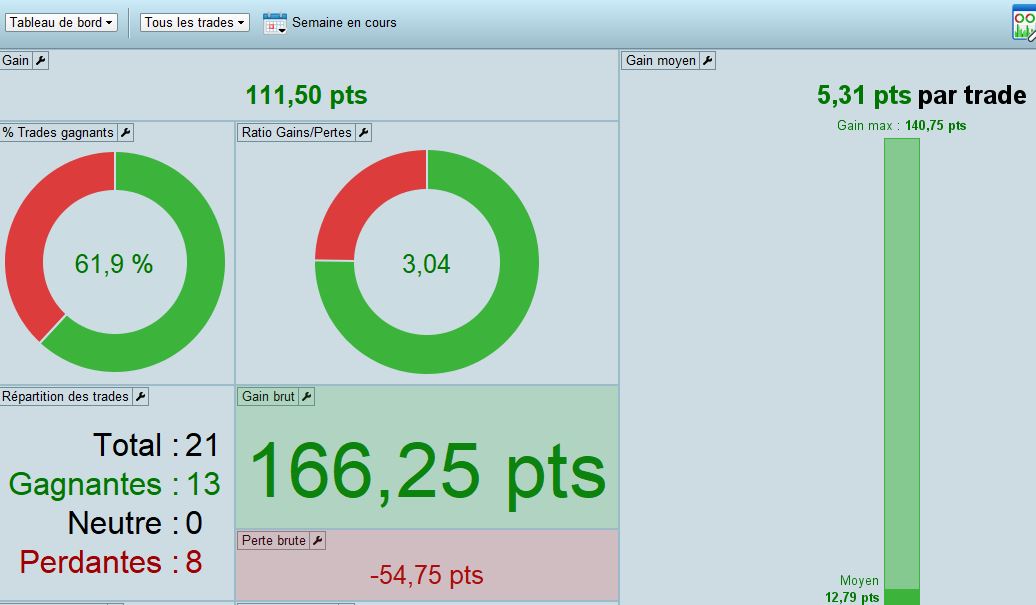Image resolution: width=1036 pixels, height=605 pixels.
Task: Click the wrench next to Ratio Gains/Pertes
Action: [x=363, y=133]
